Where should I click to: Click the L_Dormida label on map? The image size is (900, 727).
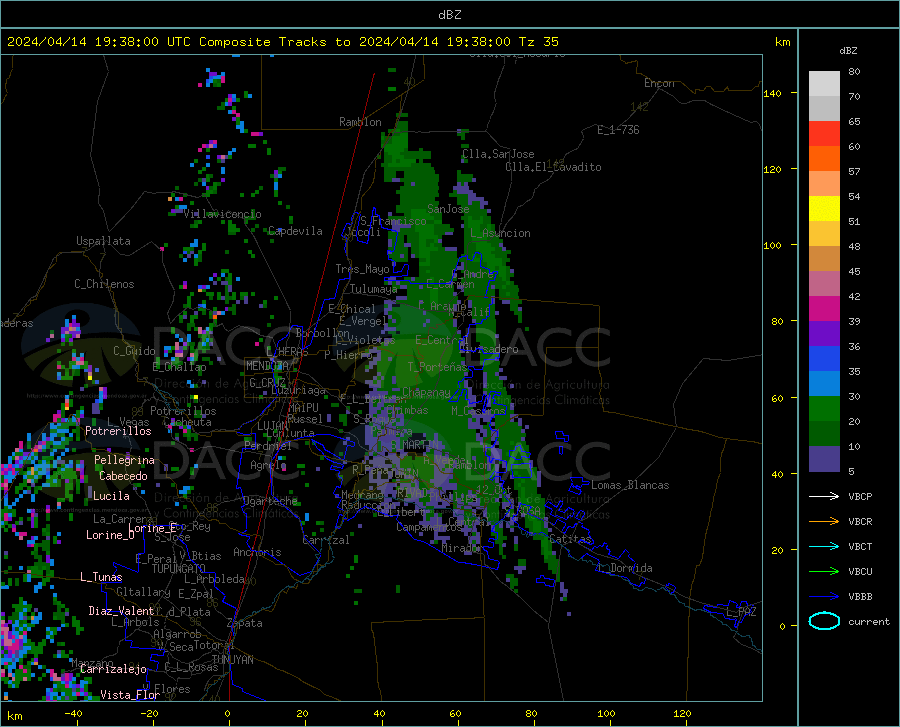tap(624, 568)
